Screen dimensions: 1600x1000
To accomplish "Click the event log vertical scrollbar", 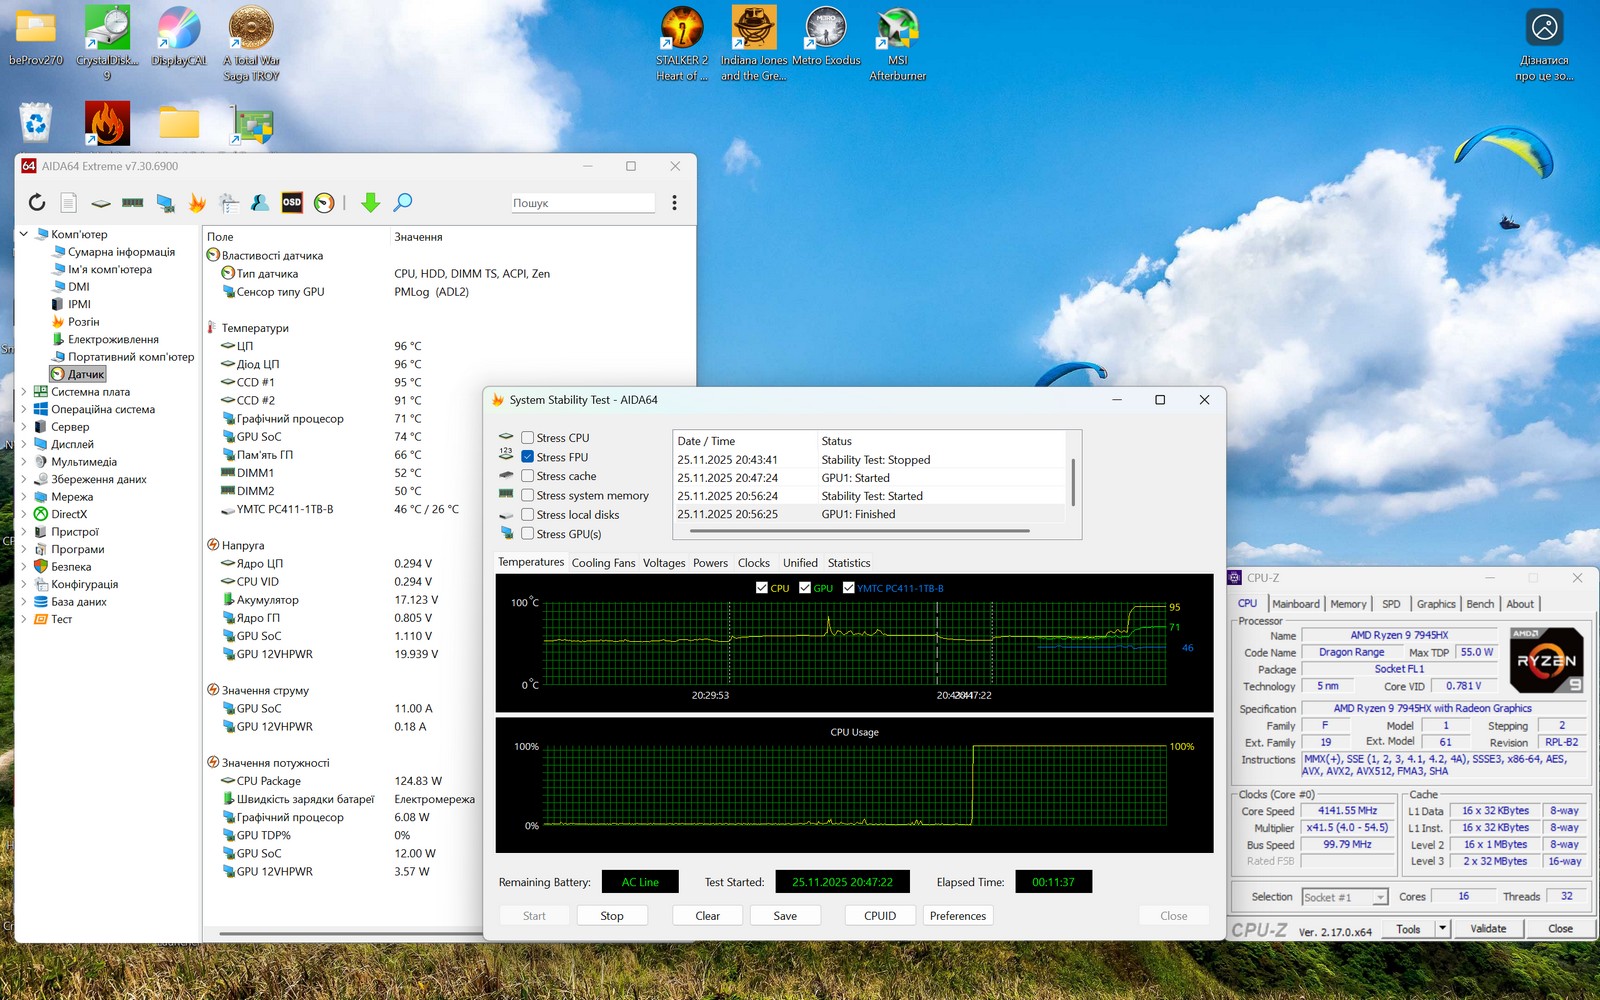I will point(1073,482).
